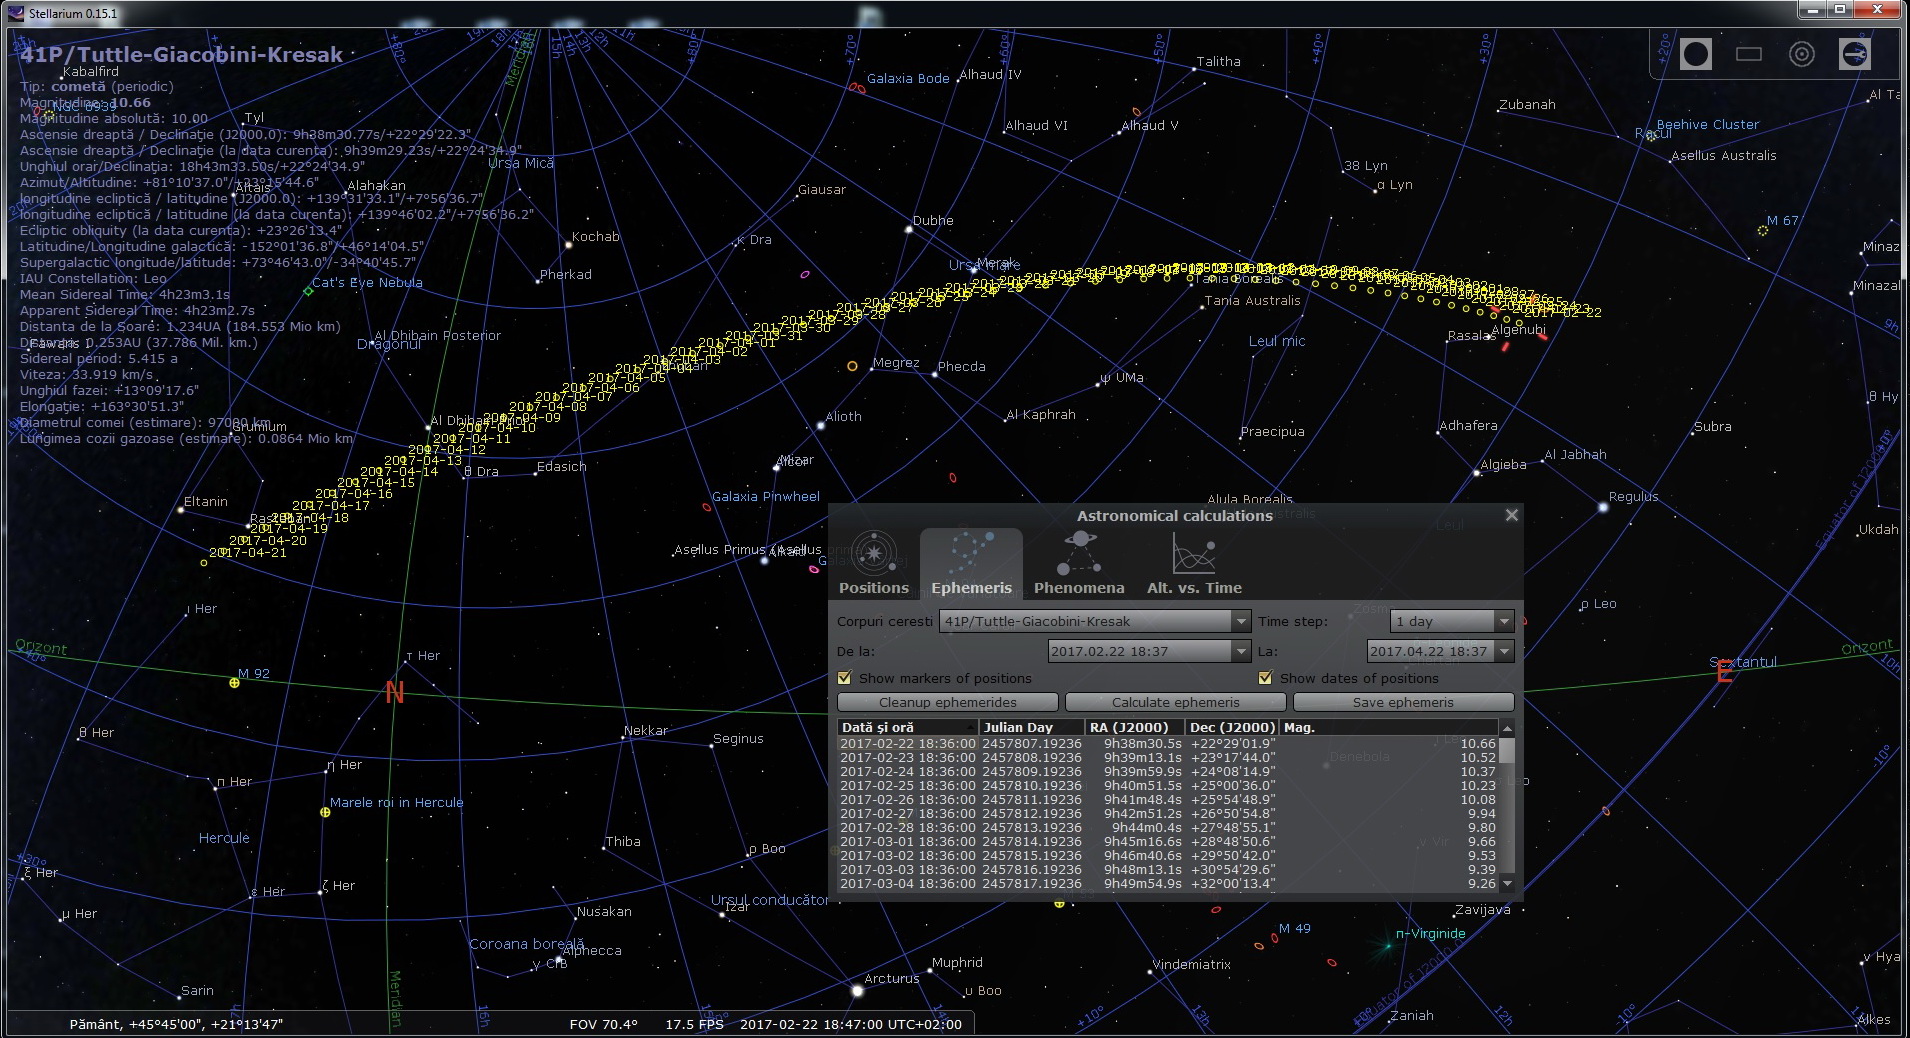This screenshot has height=1038, width=1910.
Task: Click the Stellarium app icon in title bar
Action: pyautogui.click(x=15, y=13)
